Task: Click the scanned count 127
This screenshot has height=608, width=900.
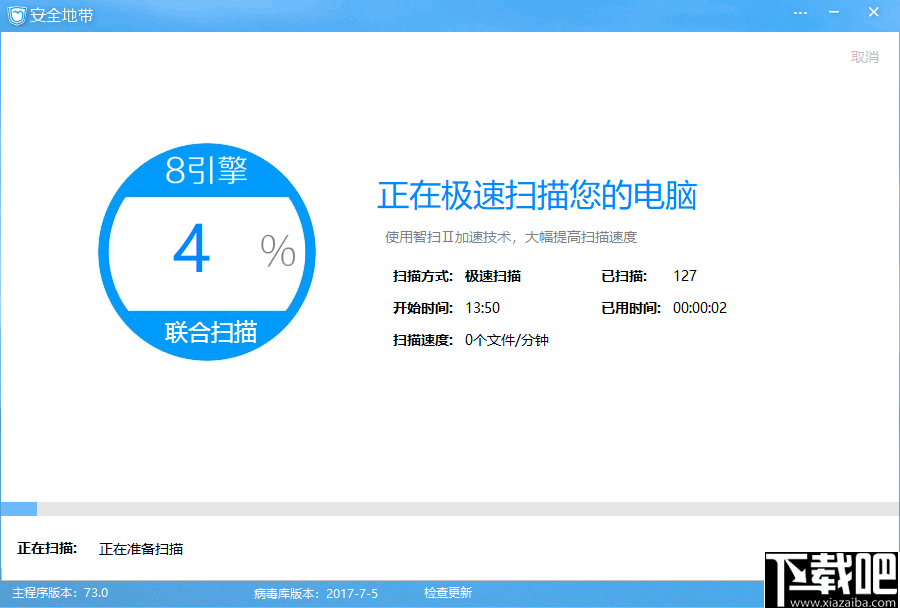Action: point(685,276)
